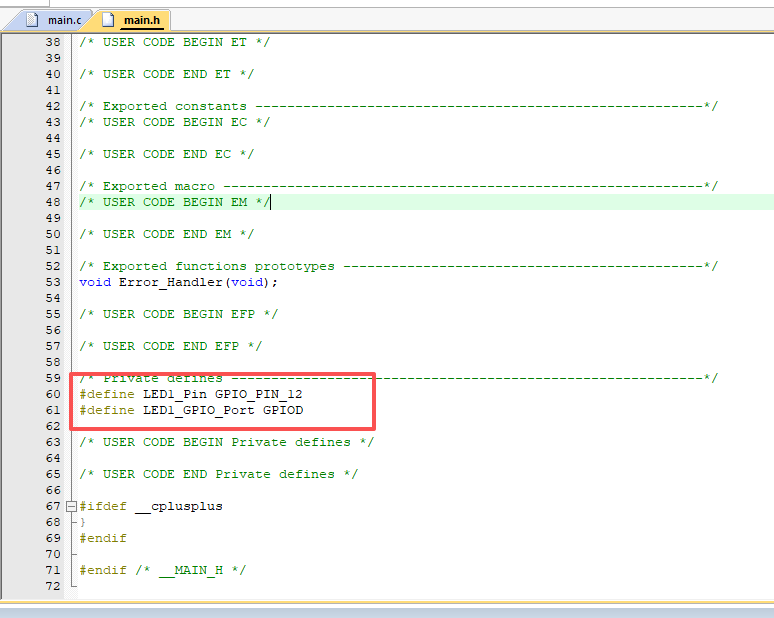Click line number 53 in the margin
This screenshot has height=618, width=774.
pos(52,282)
